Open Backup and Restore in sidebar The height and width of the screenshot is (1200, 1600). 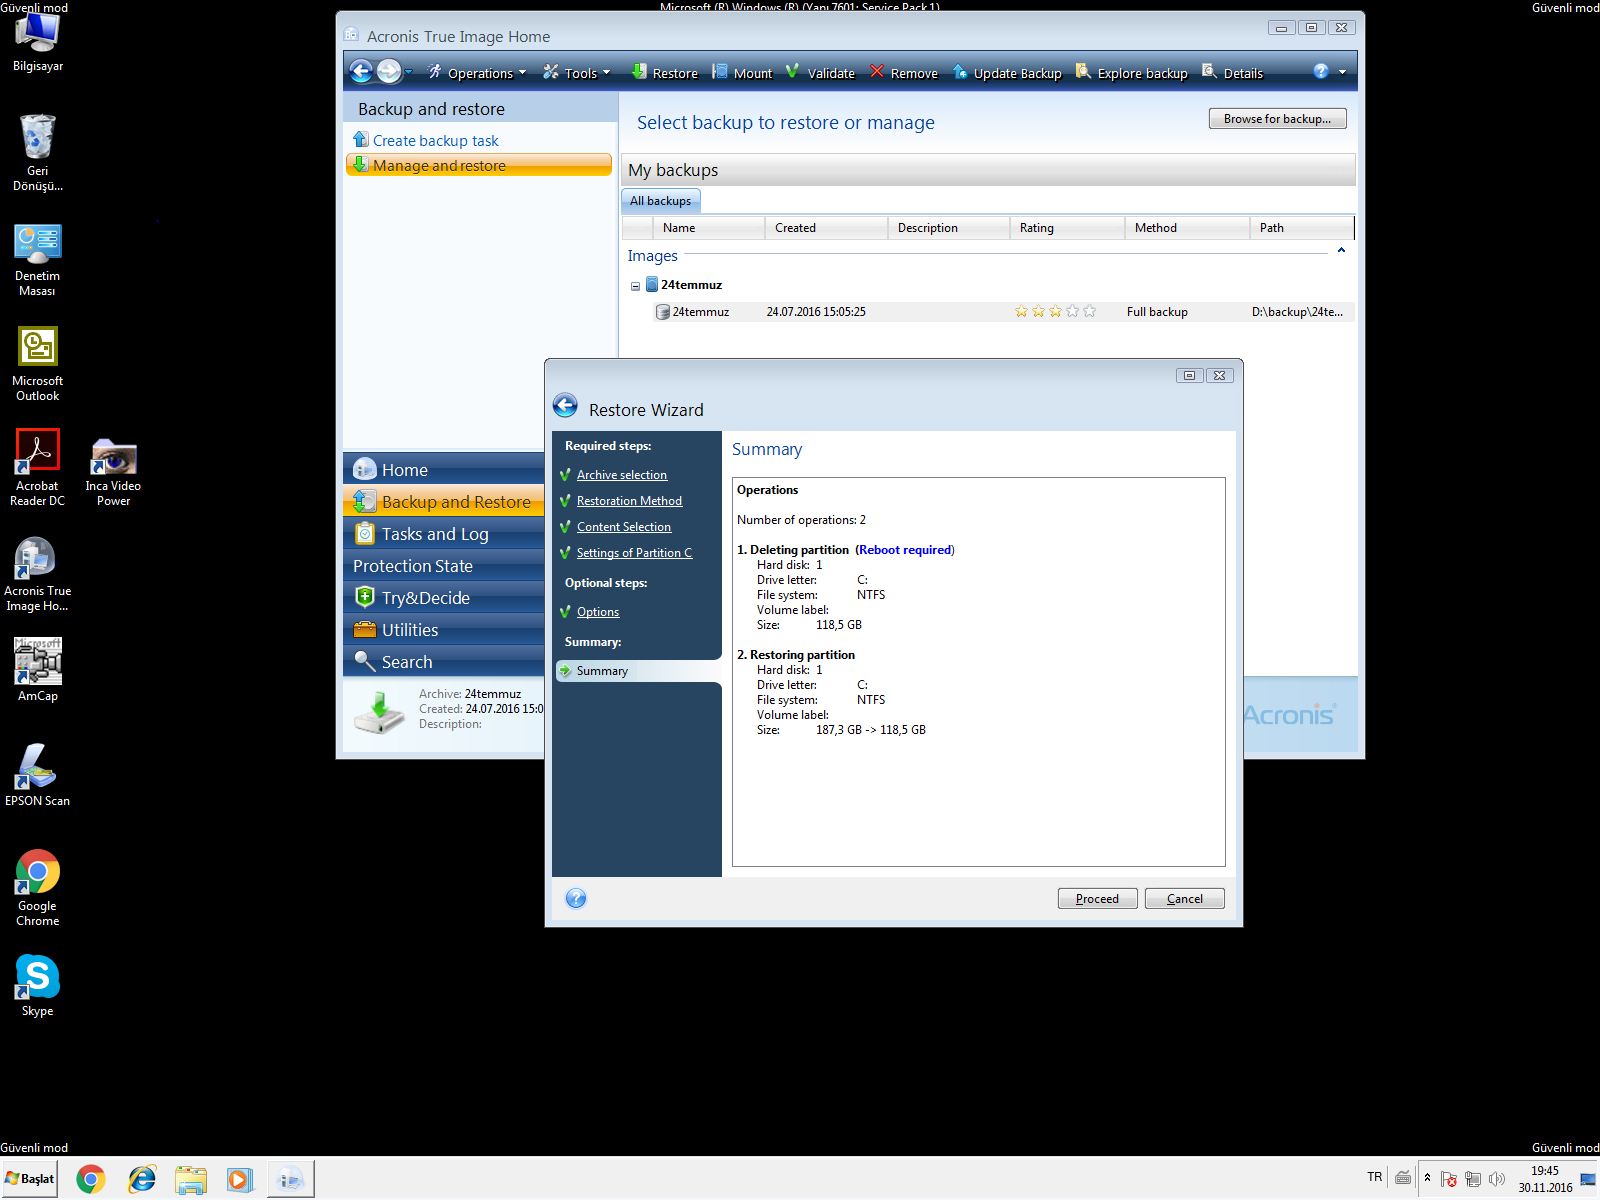(444, 501)
